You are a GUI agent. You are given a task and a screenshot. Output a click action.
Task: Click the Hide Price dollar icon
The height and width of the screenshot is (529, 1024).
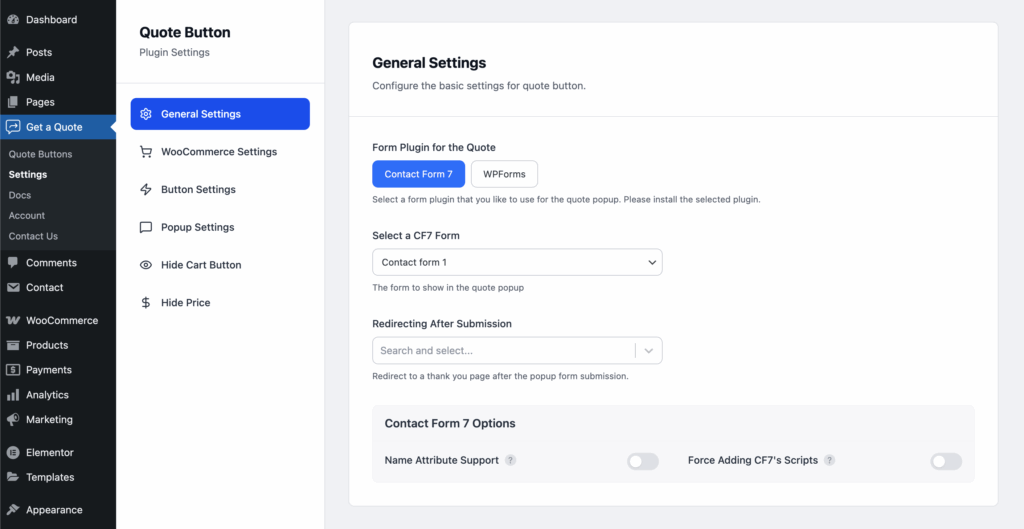point(146,303)
